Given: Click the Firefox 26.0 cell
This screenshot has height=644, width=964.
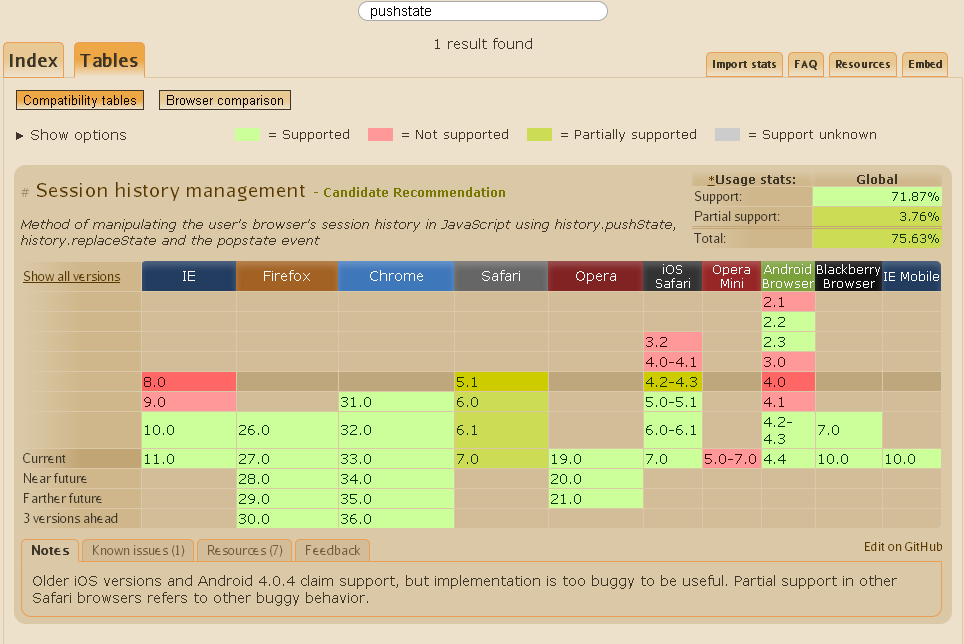Looking at the screenshot, I should (287, 430).
